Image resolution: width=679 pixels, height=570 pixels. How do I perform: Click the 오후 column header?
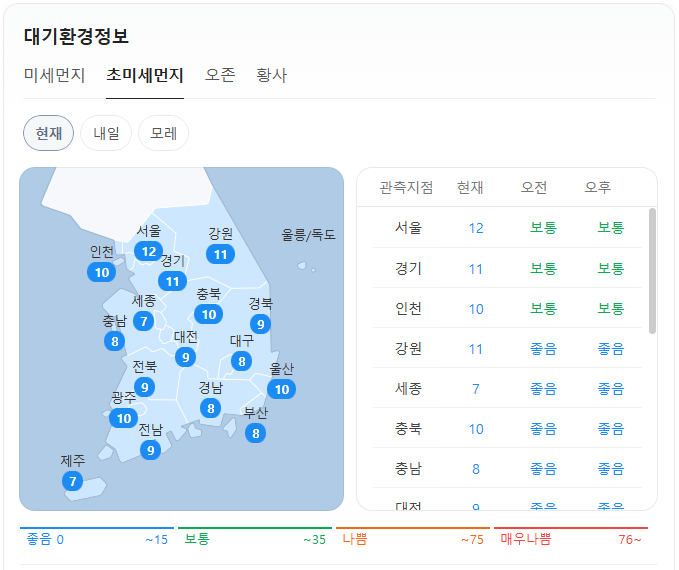point(598,188)
